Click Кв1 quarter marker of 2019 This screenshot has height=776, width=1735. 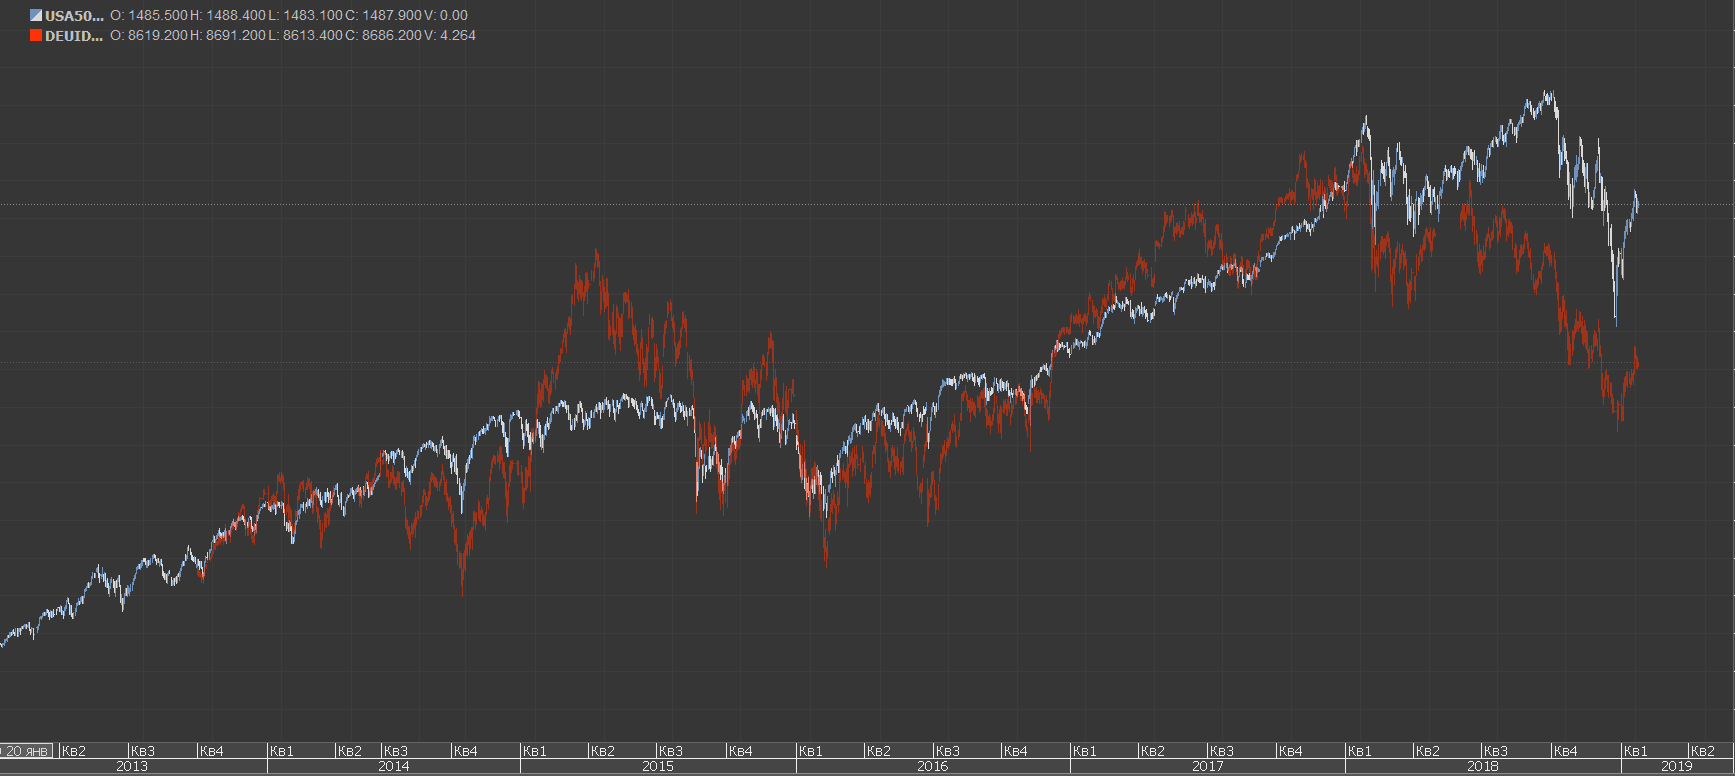click(x=1635, y=751)
